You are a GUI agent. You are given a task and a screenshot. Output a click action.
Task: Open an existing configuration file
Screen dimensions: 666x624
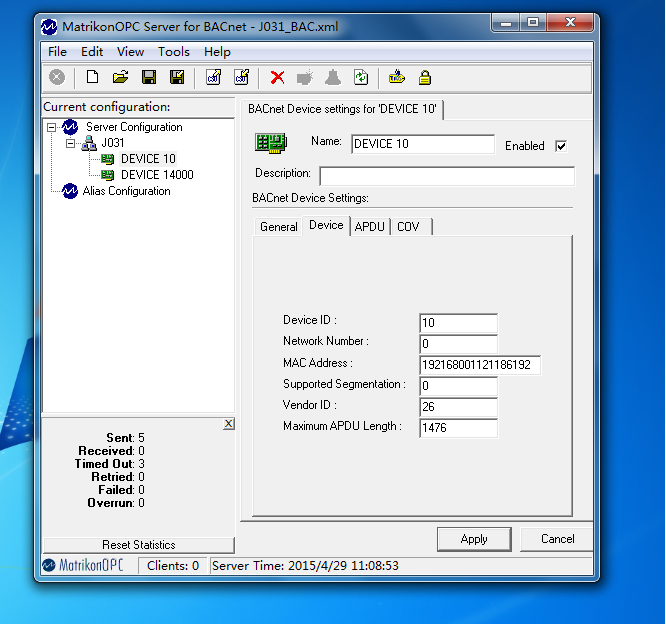coord(120,77)
